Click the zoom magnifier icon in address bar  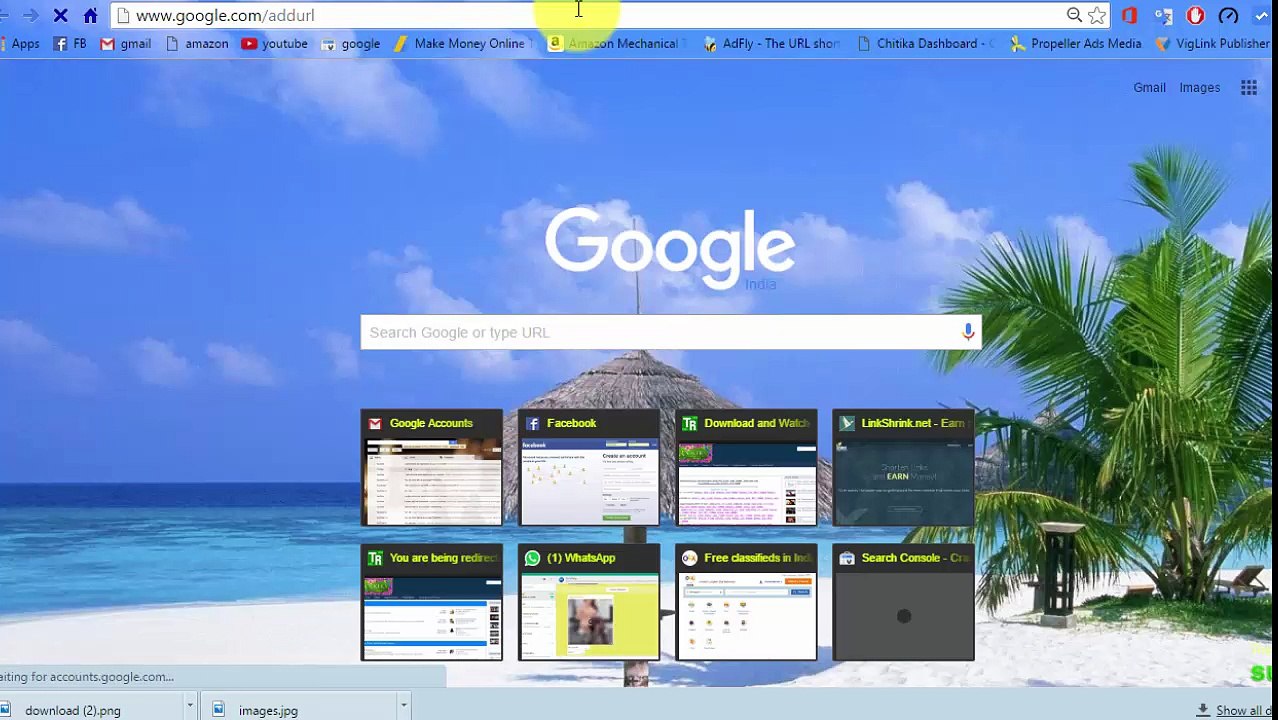pyautogui.click(x=1074, y=15)
